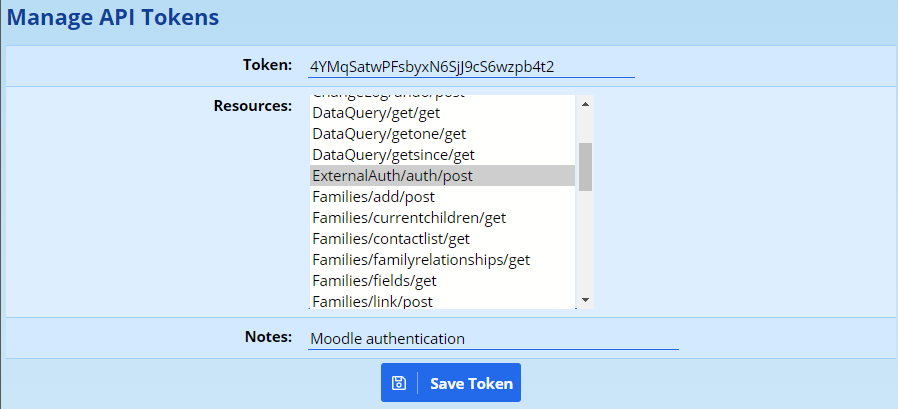Screen dimensions: 898x409
Task: Click the Notes input field
Action: 493,338
